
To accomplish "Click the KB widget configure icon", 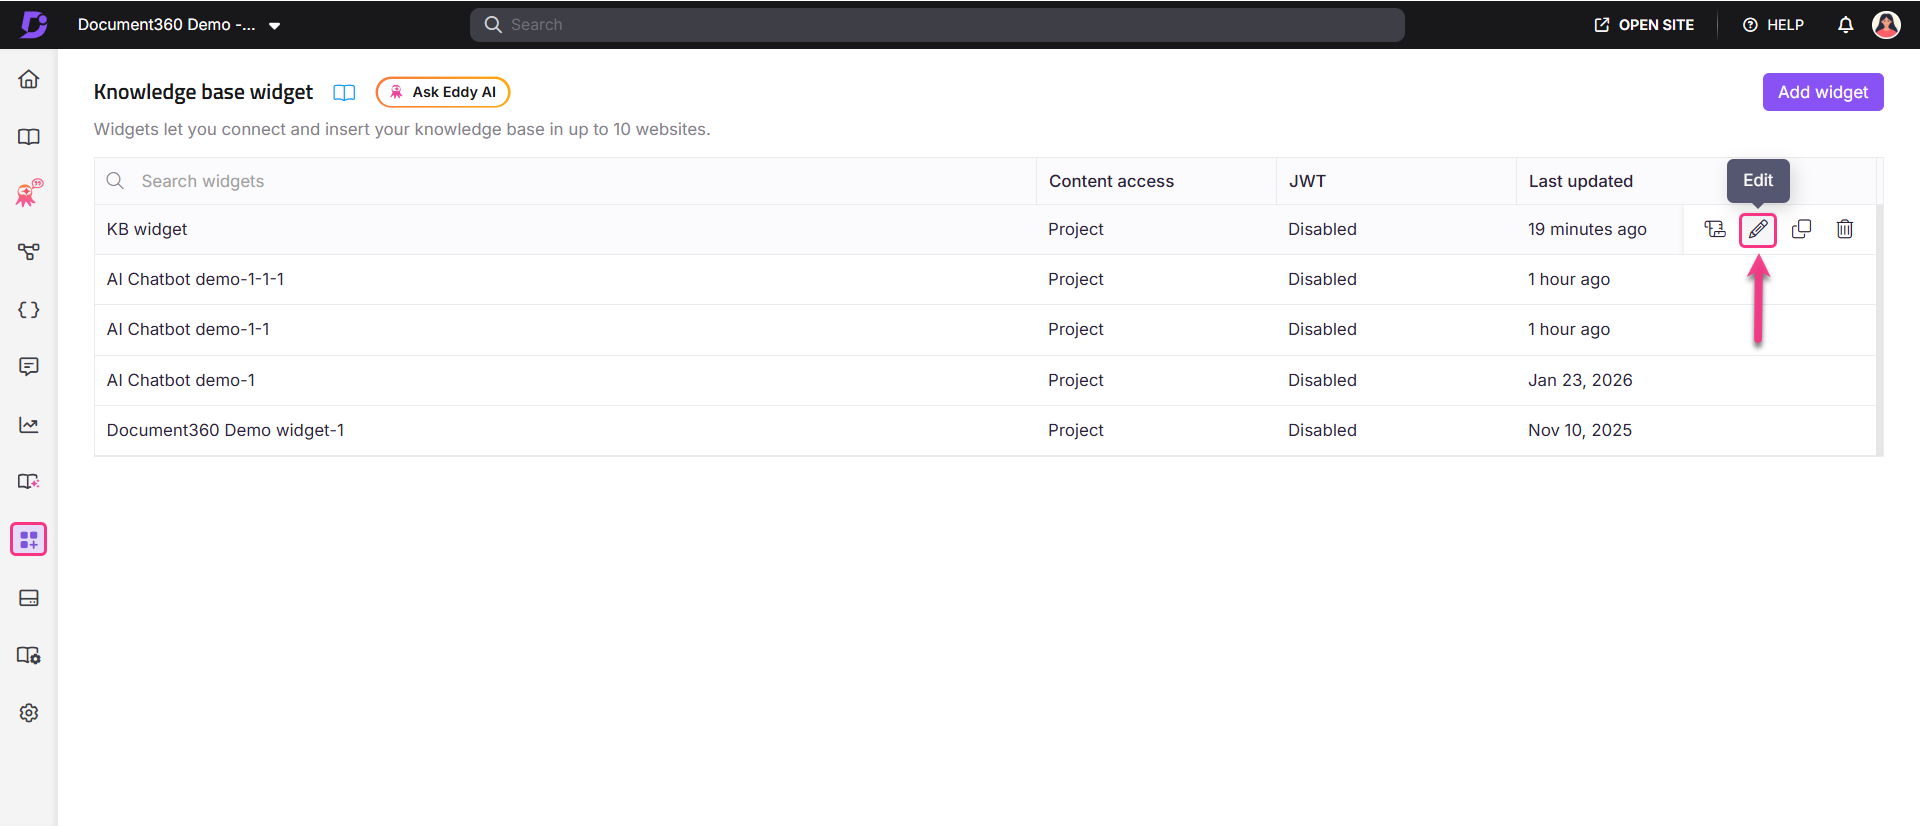I will (x=1715, y=229).
